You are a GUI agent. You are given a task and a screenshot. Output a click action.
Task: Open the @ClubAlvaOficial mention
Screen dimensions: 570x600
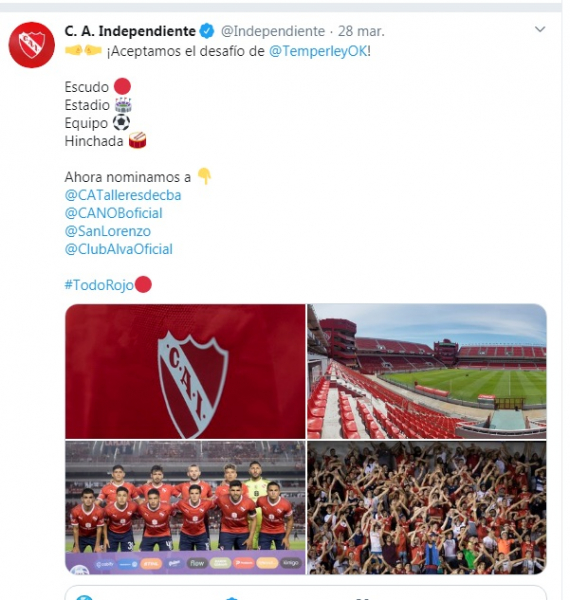coord(119,249)
